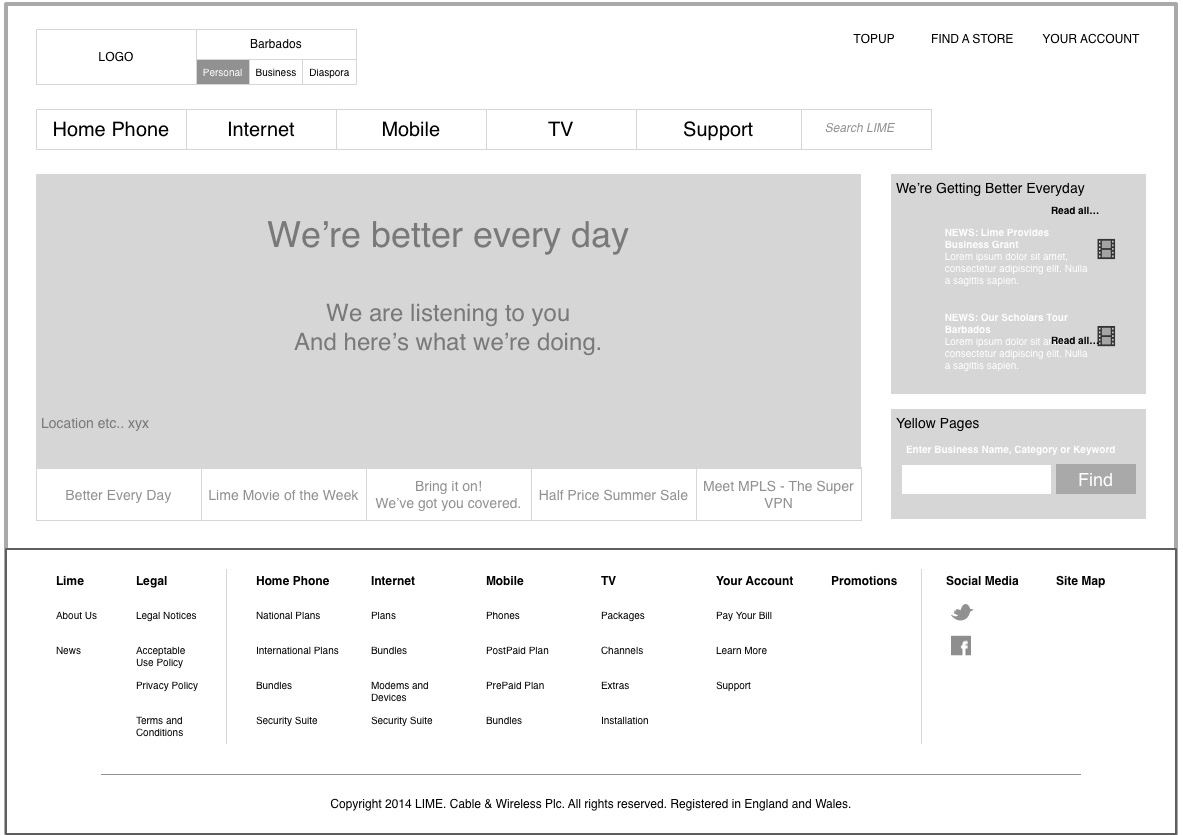Screen dimensions: 1183x835
Task: Open PostPaid Plan link
Action: [517, 650]
